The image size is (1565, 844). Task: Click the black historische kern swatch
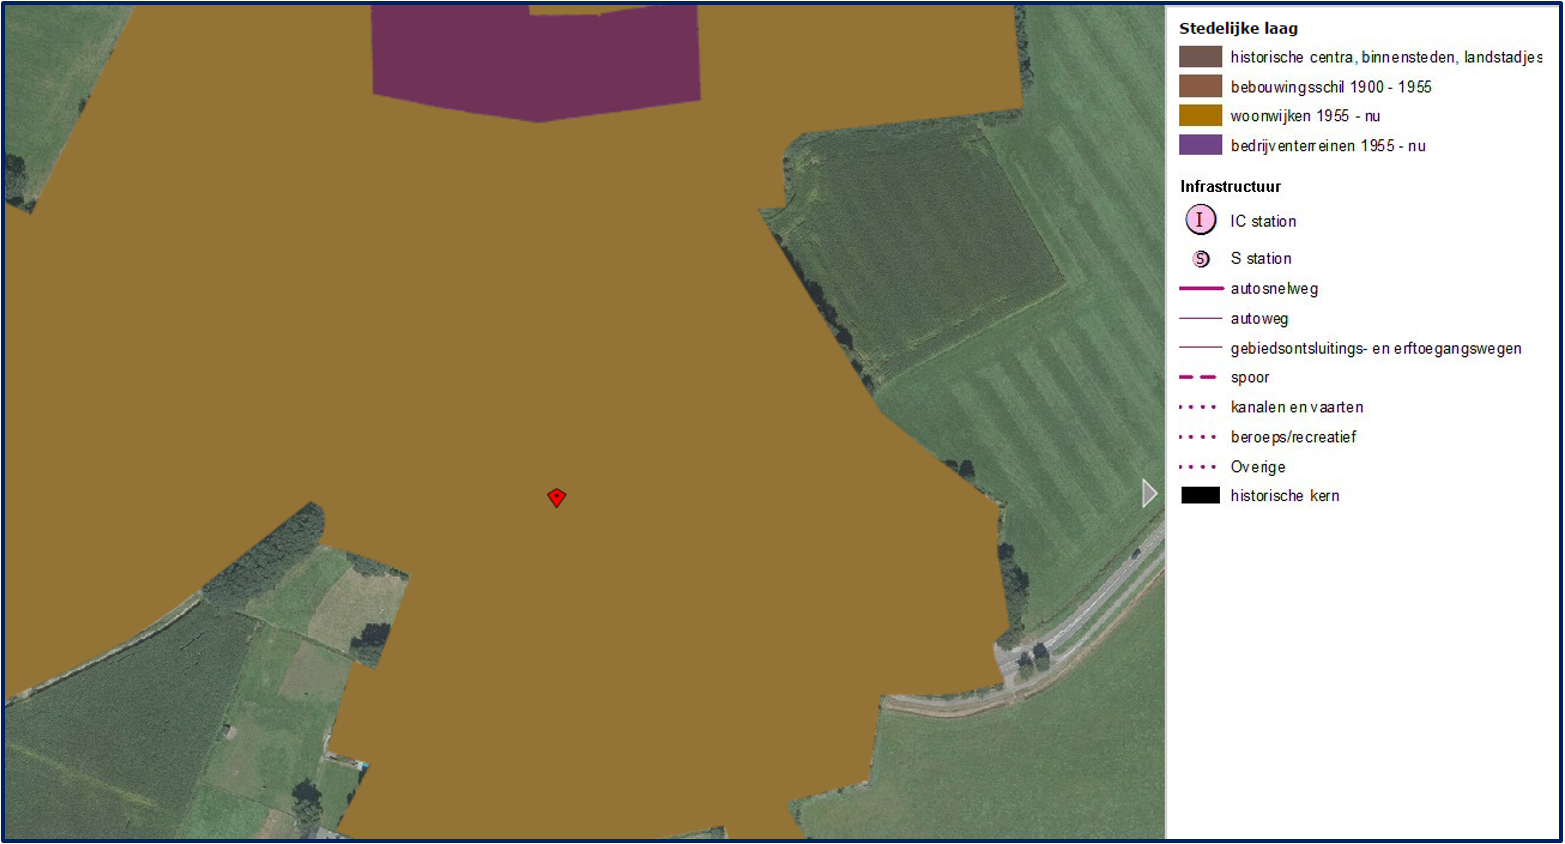click(1200, 495)
